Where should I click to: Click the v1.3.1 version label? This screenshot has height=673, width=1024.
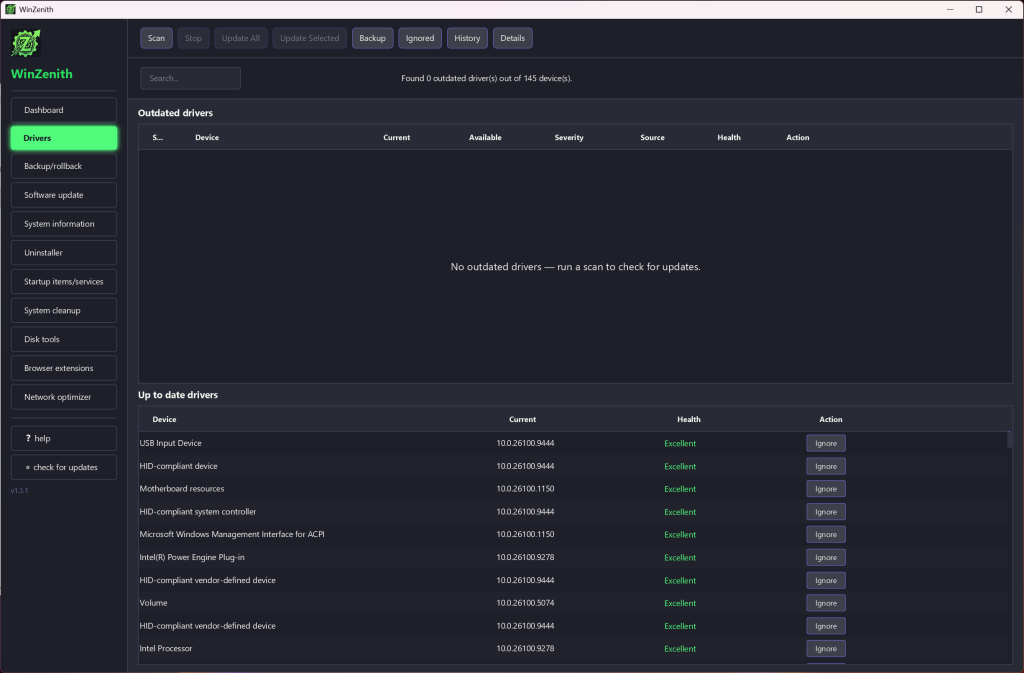(x=20, y=490)
